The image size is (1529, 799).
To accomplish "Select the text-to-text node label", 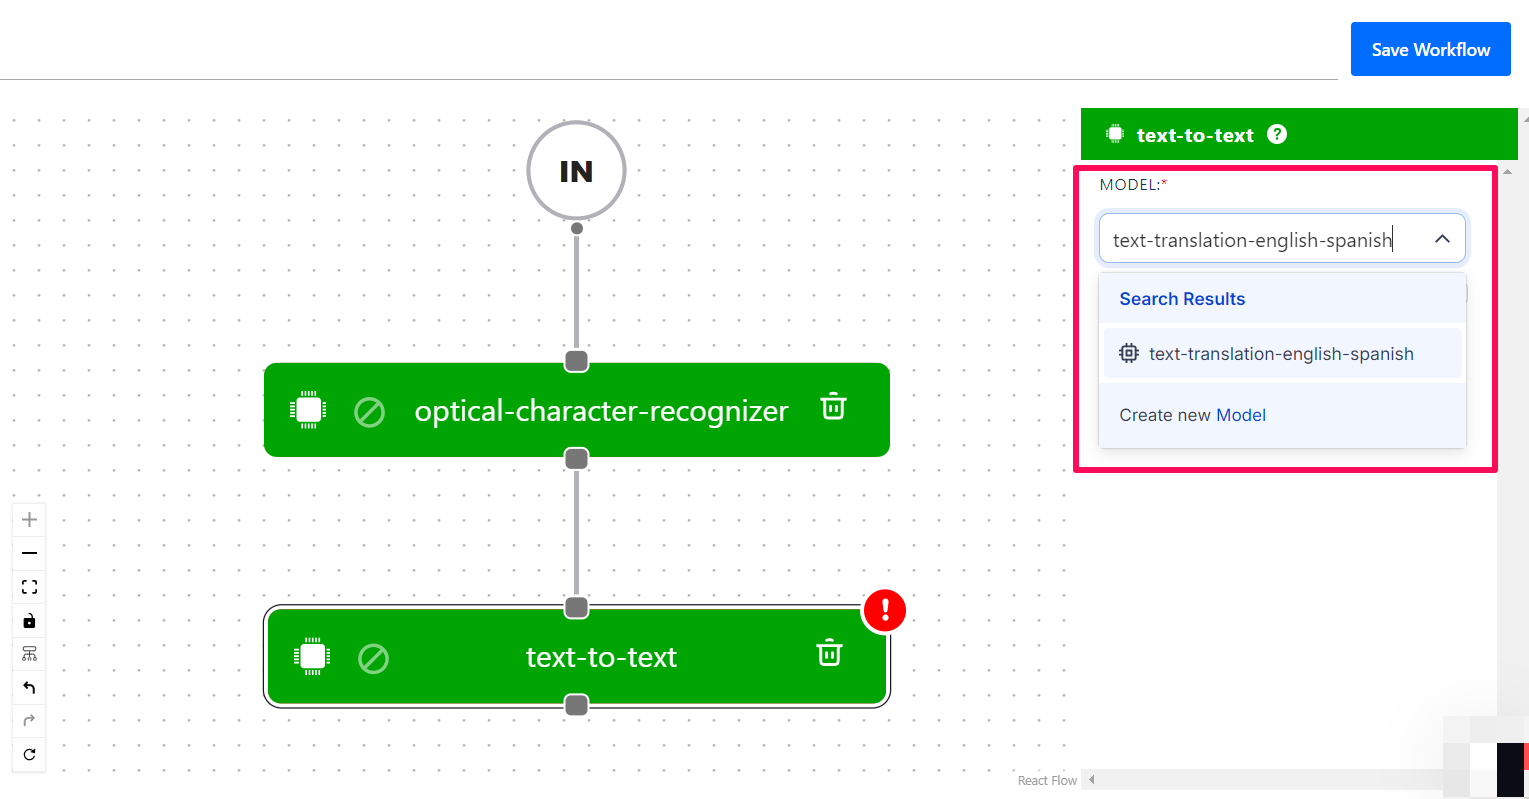I will tap(601, 657).
